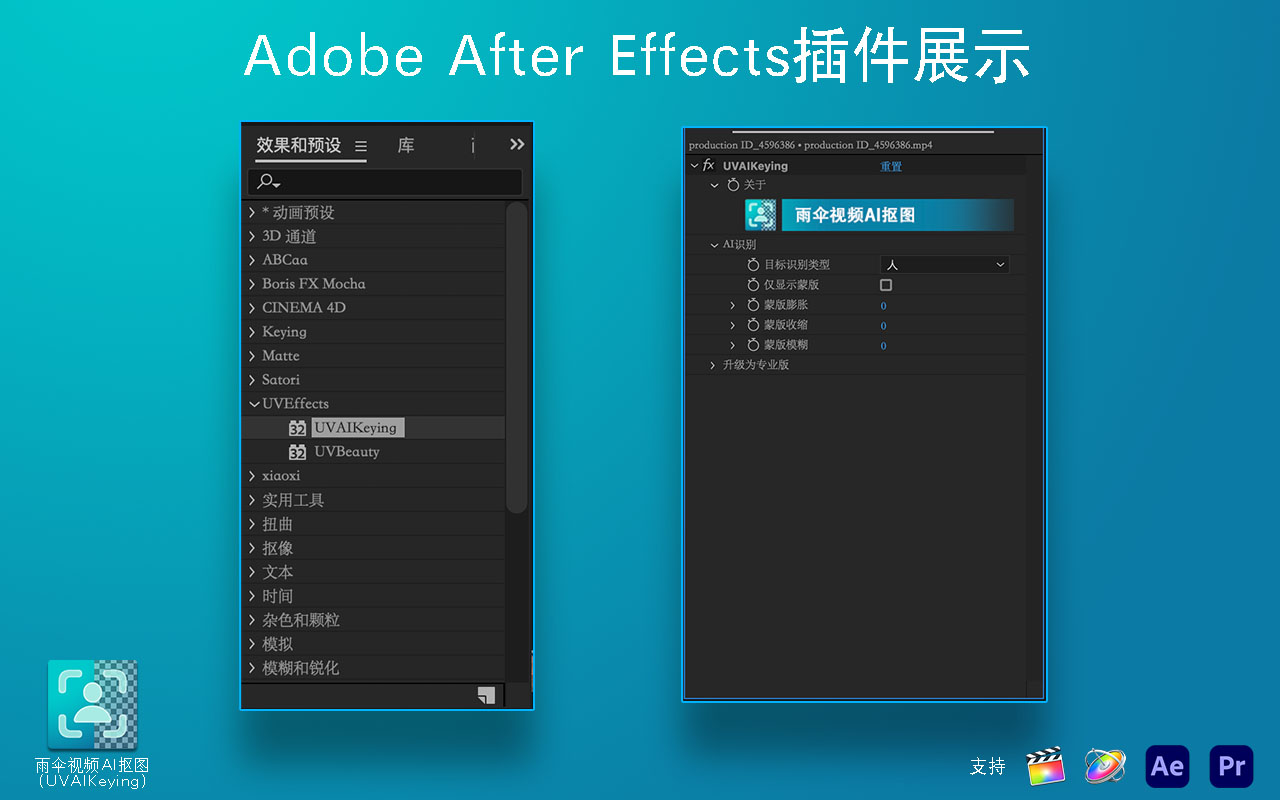Click the effects list vertical scrollbar
The image size is (1280, 800).
coord(516,358)
